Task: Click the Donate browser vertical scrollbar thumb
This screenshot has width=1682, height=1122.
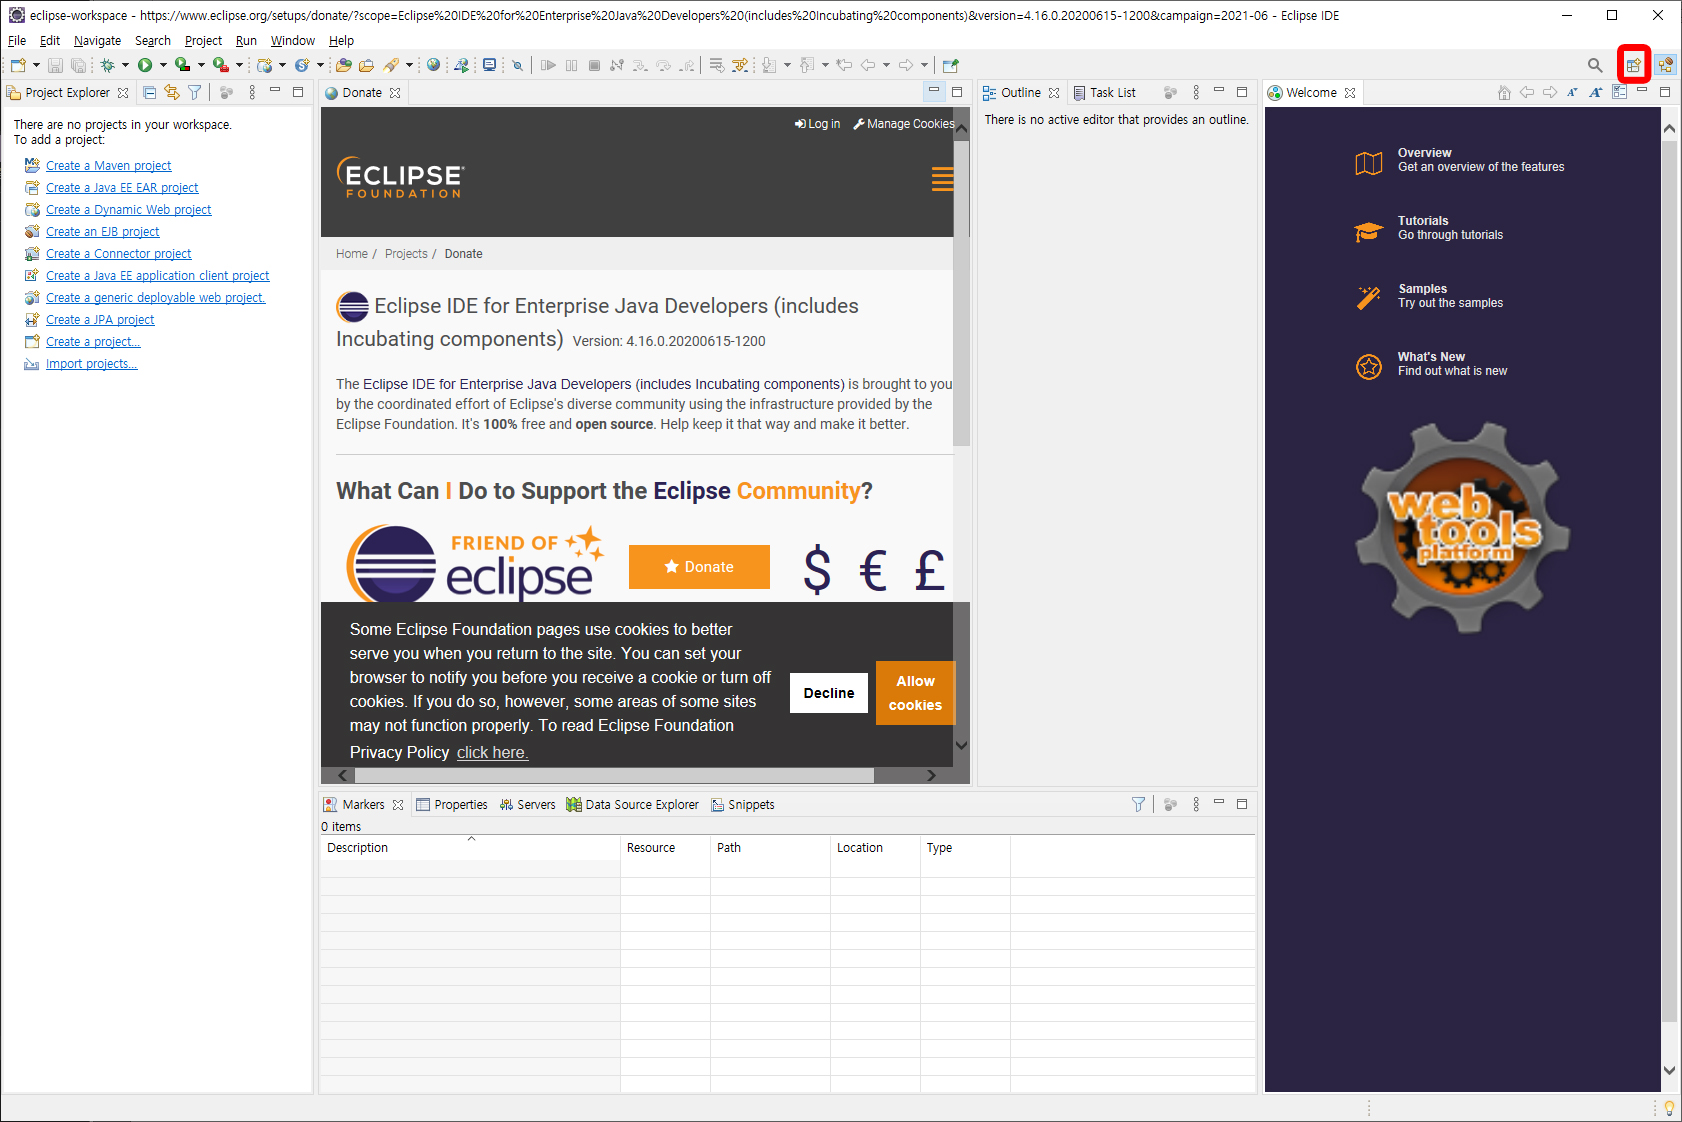Action: coord(961,292)
